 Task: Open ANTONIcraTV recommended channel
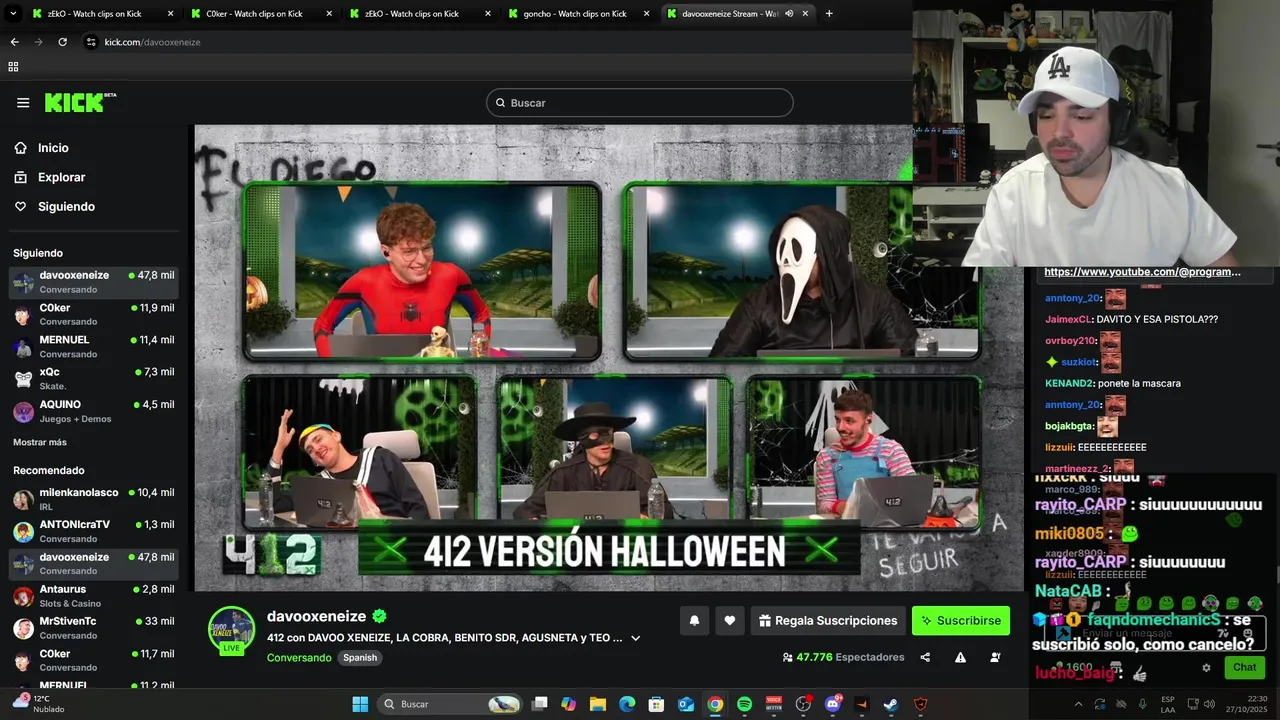click(x=94, y=531)
